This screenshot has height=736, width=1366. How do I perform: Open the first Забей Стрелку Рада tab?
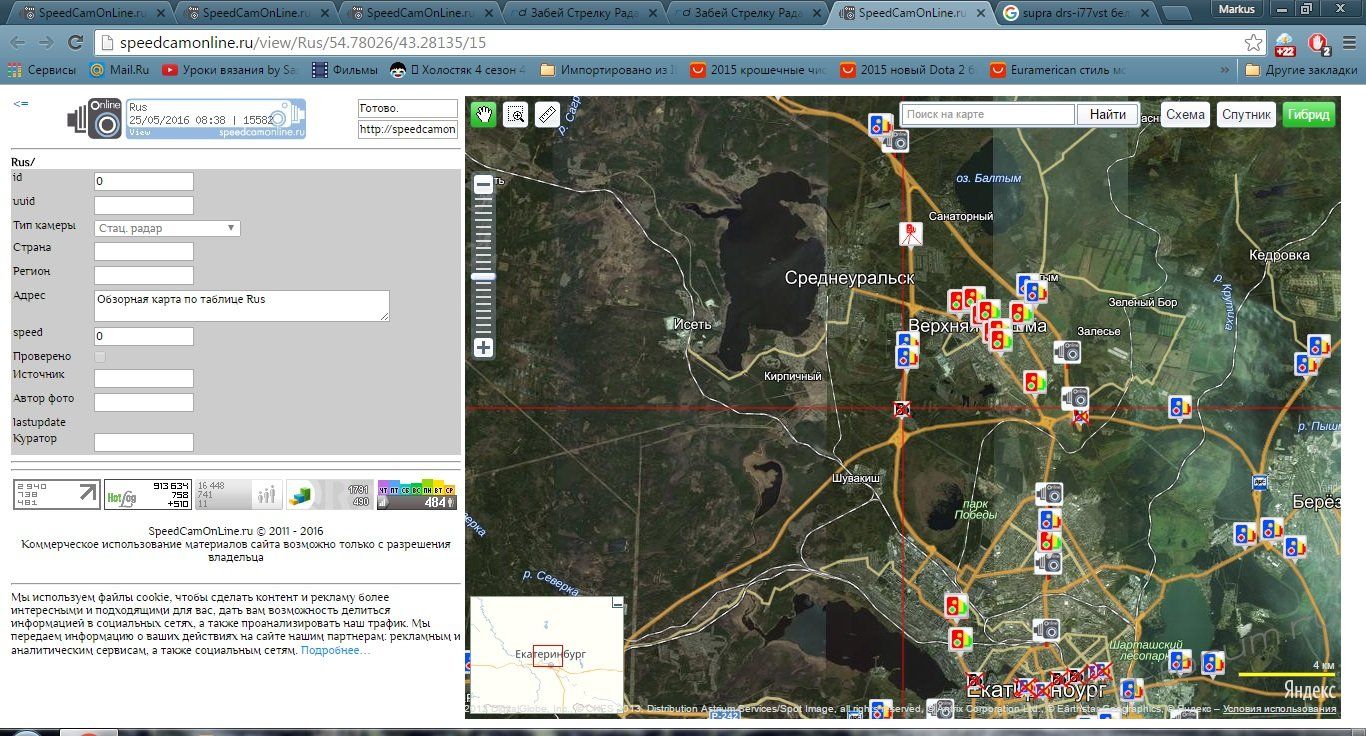click(x=580, y=13)
